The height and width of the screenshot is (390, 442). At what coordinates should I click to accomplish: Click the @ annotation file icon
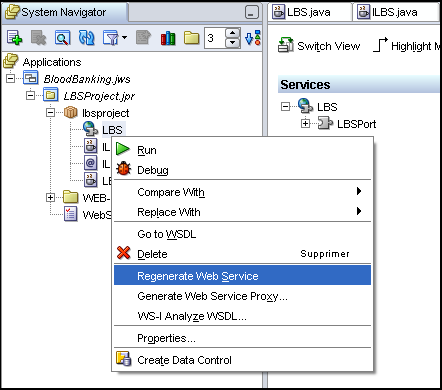pos(90,163)
